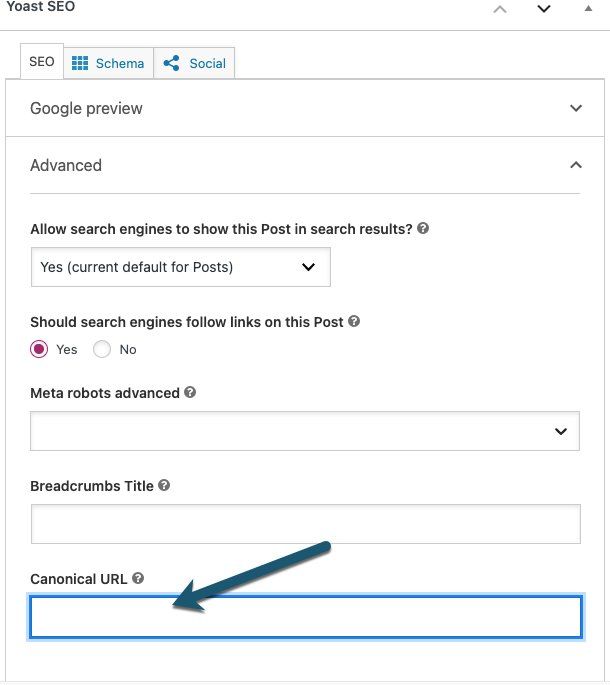This screenshot has height=685, width=610.
Task: Select Yes for following links
Action: tap(39, 349)
